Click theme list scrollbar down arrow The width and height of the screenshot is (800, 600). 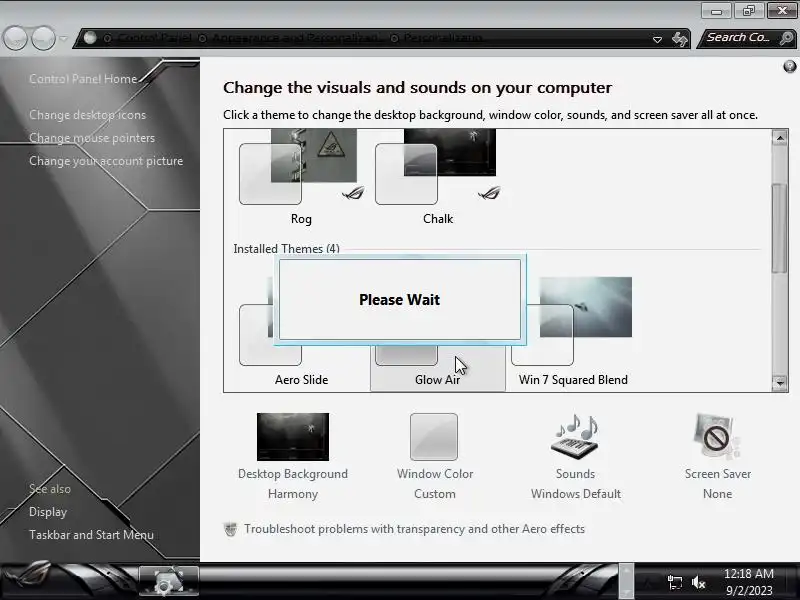780,383
